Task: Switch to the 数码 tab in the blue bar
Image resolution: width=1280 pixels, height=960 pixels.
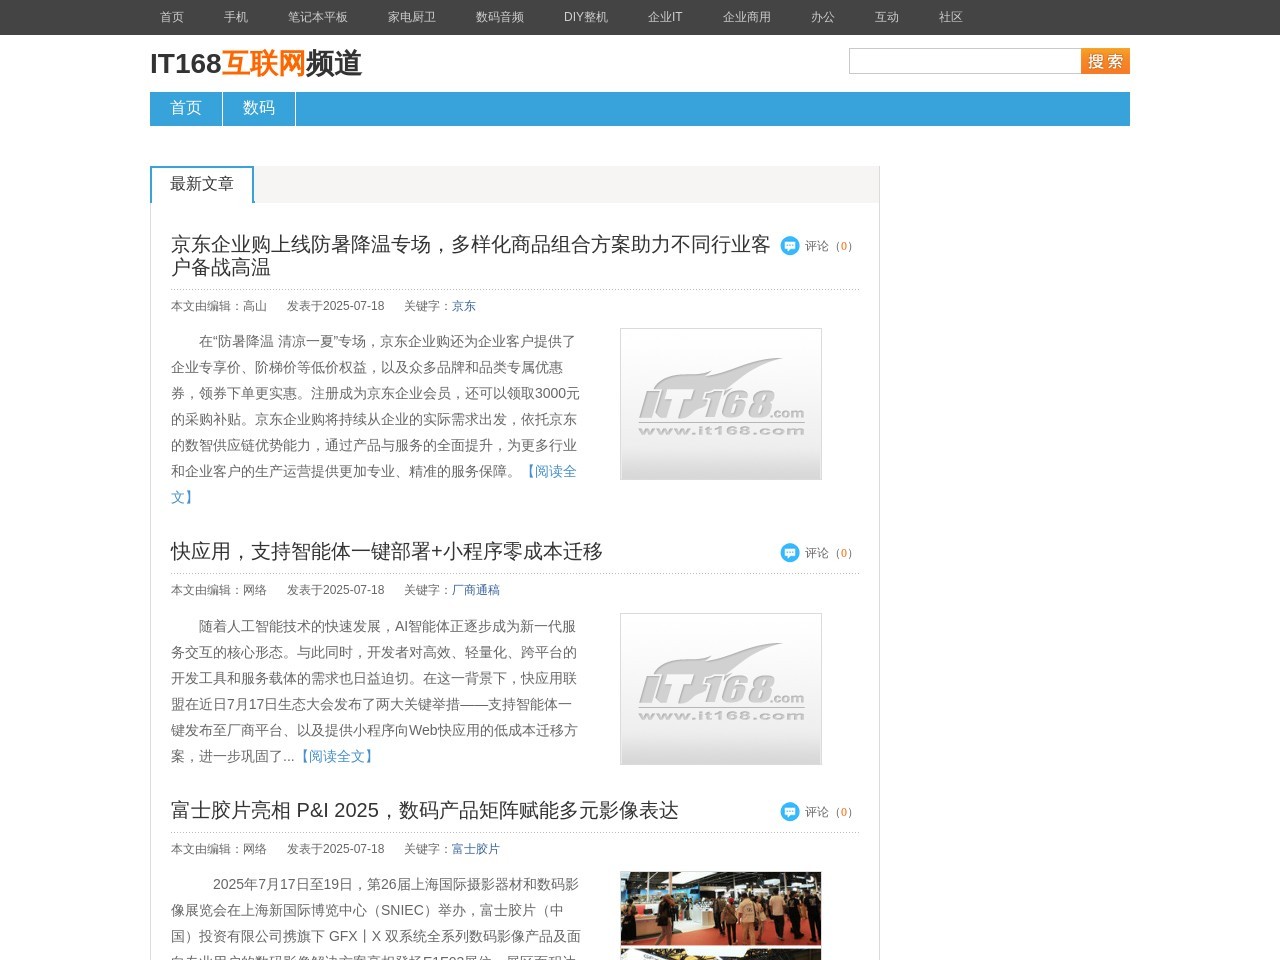Action: pyautogui.click(x=258, y=108)
